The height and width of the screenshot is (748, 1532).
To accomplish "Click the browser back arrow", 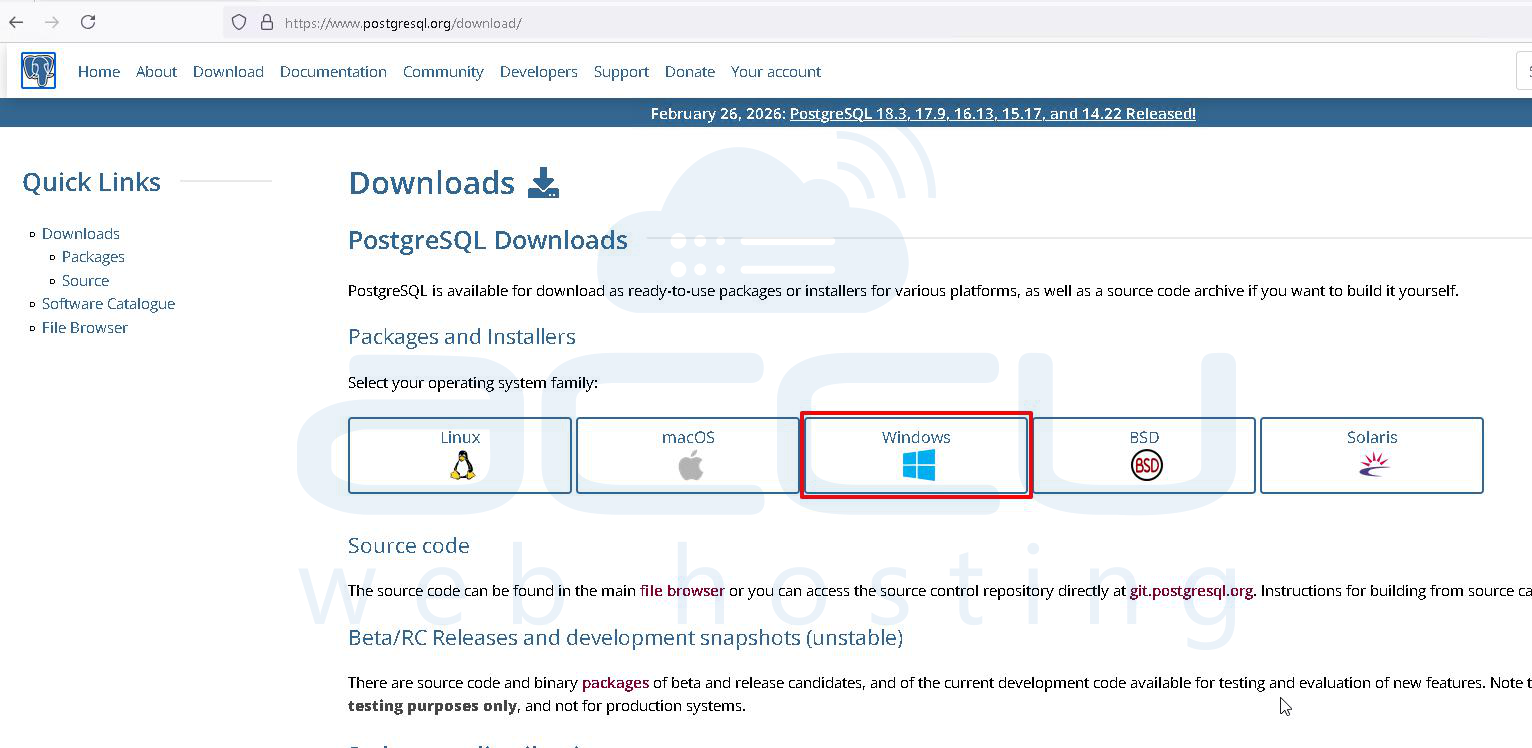I will 16,22.
